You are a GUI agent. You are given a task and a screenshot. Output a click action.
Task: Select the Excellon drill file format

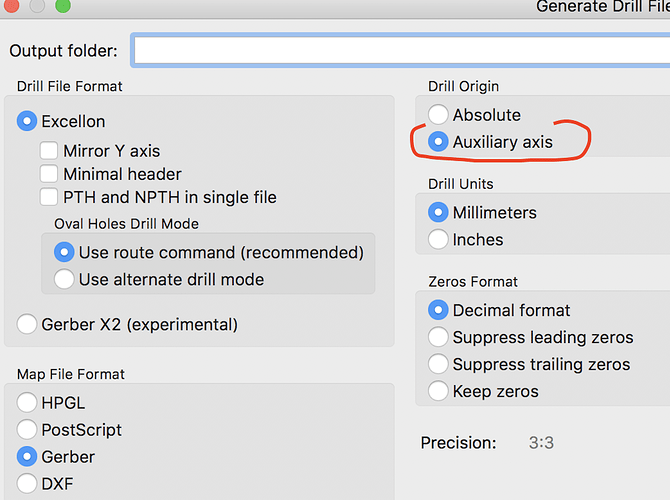(28, 121)
